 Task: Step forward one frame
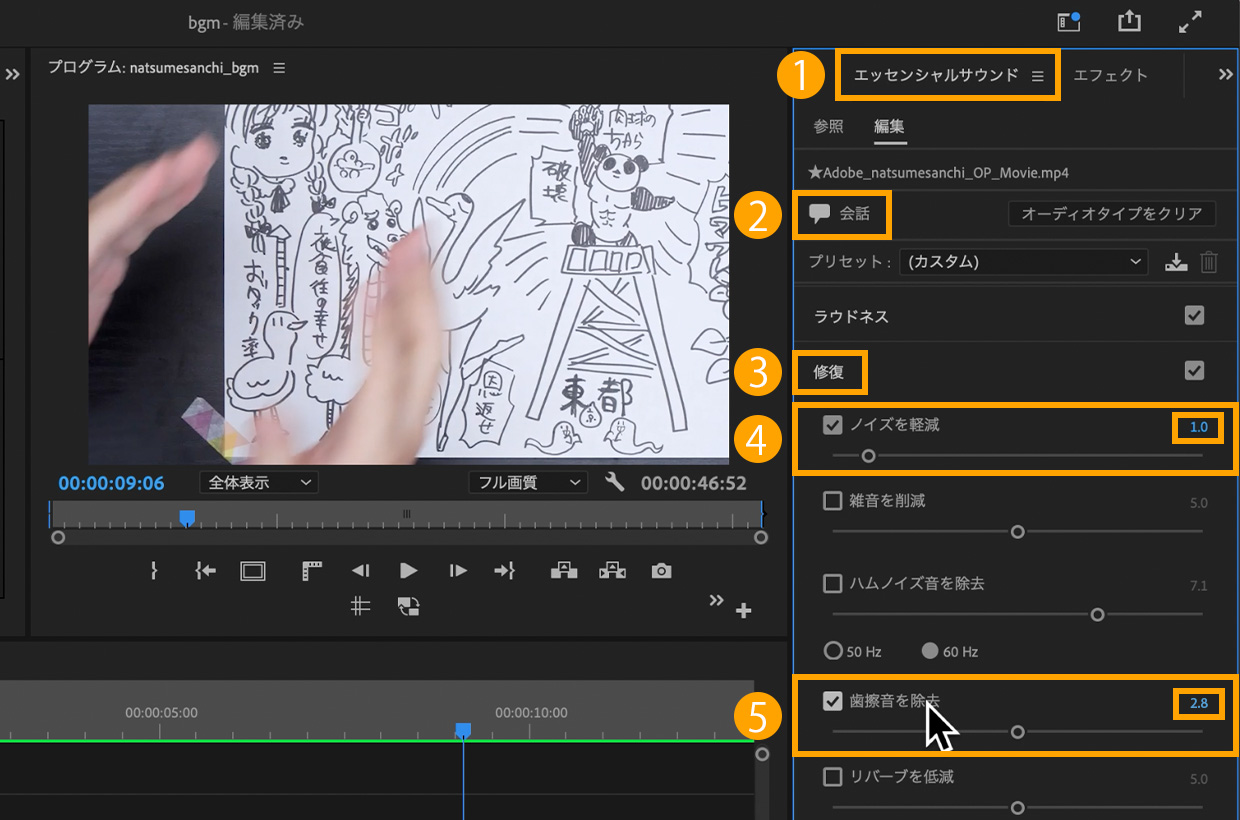coord(458,571)
